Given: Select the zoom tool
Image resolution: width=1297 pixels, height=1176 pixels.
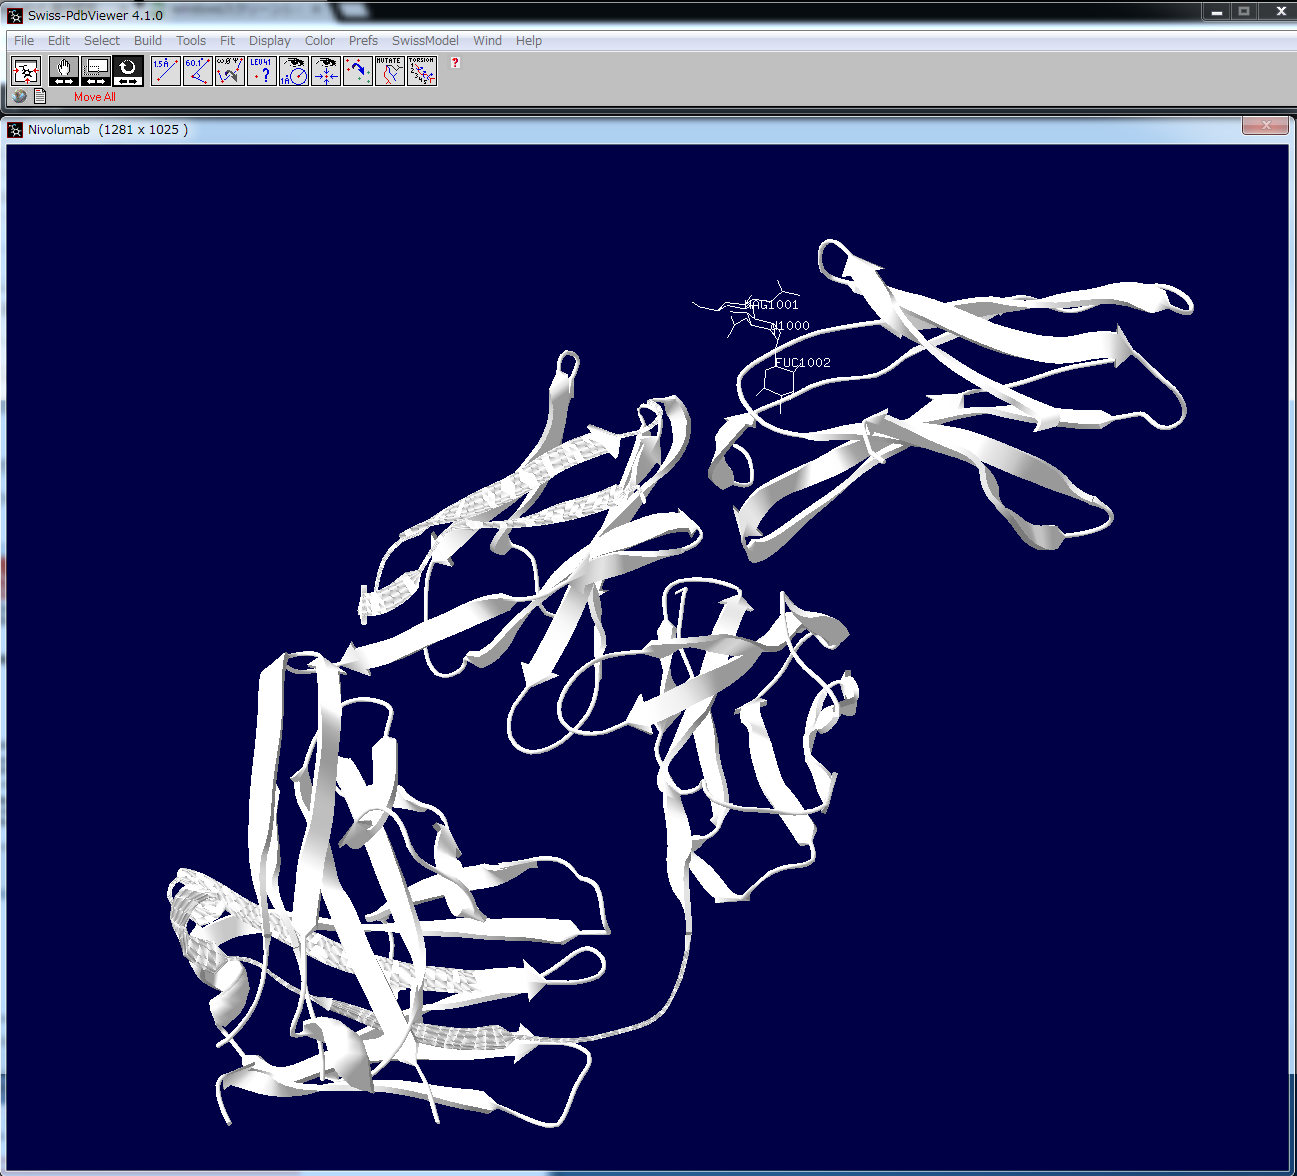Looking at the screenshot, I should [x=96, y=71].
